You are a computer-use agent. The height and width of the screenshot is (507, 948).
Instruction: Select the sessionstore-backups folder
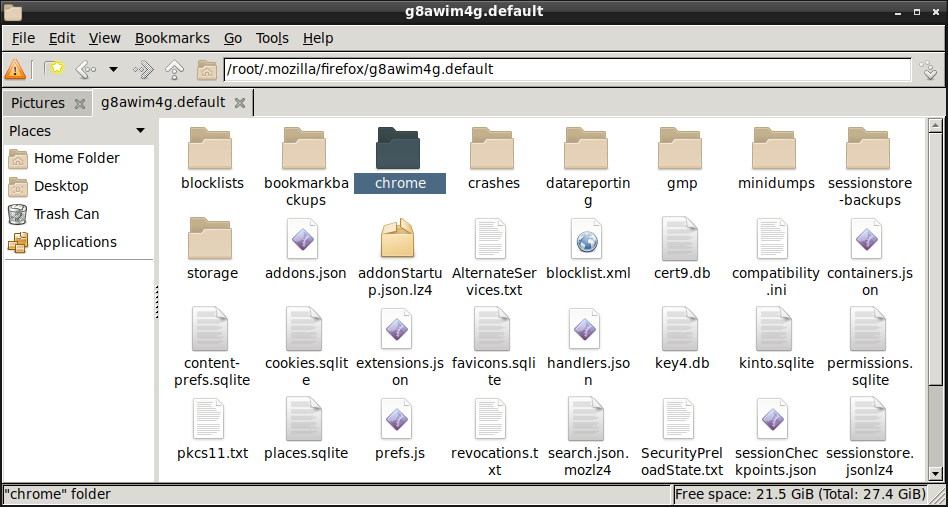click(x=870, y=166)
